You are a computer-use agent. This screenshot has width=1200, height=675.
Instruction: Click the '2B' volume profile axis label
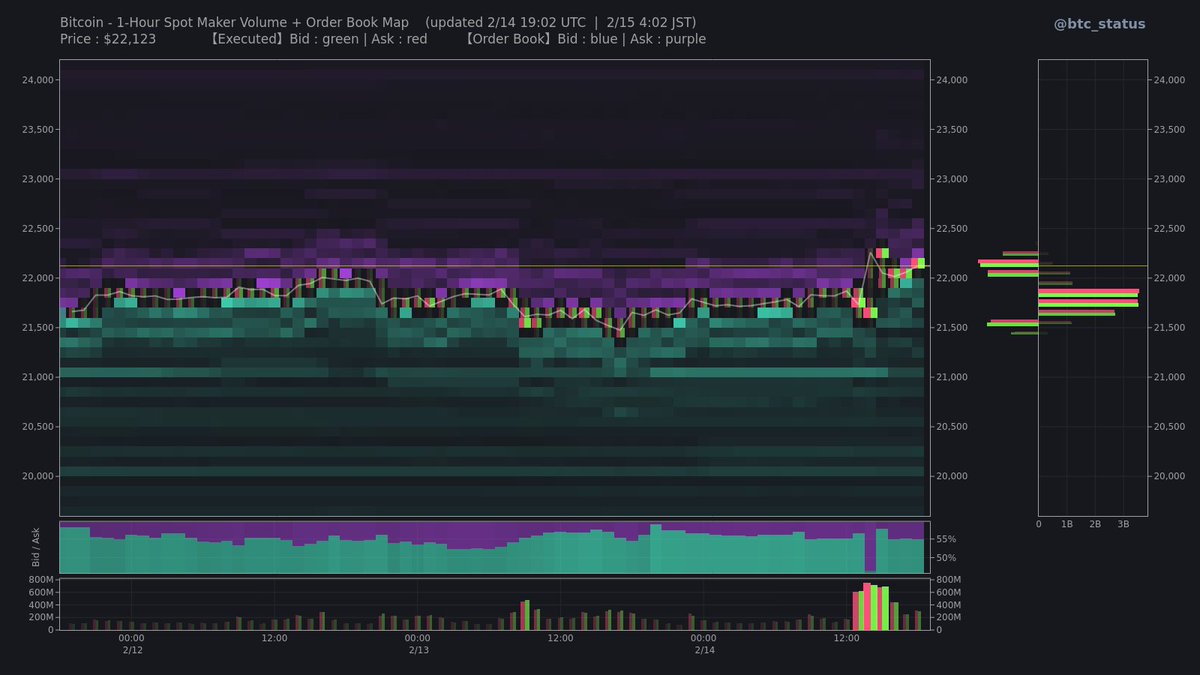(x=1095, y=525)
